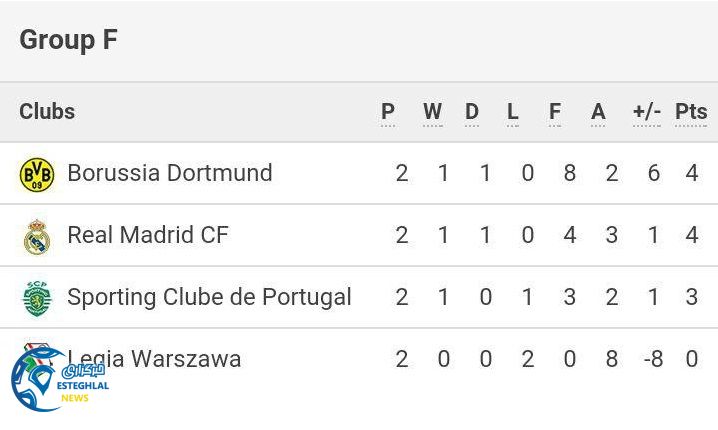Click the Group F heading
The width and height of the screenshot is (718, 430).
click(68, 40)
